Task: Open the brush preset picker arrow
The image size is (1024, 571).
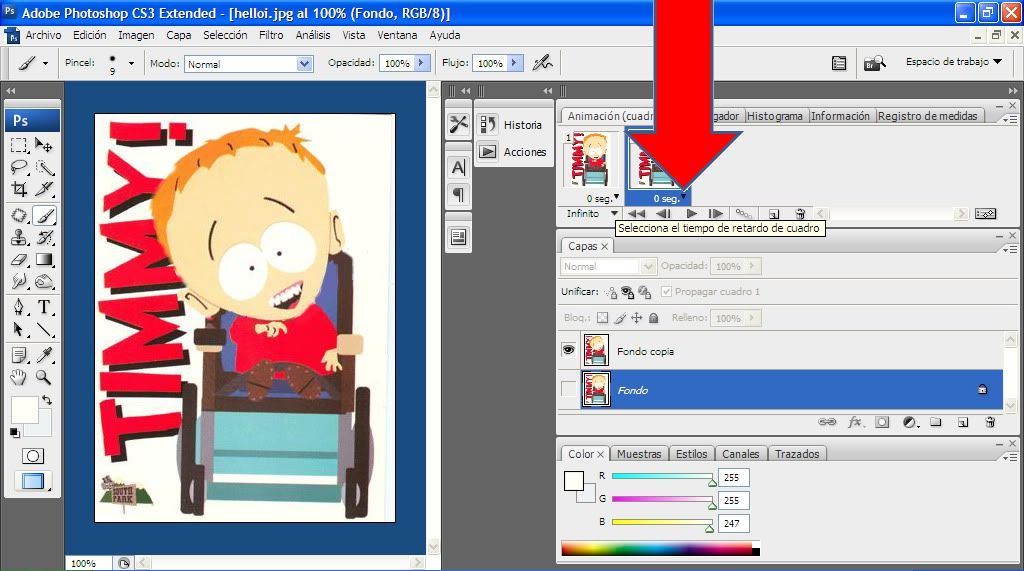Action: [x=131, y=63]
